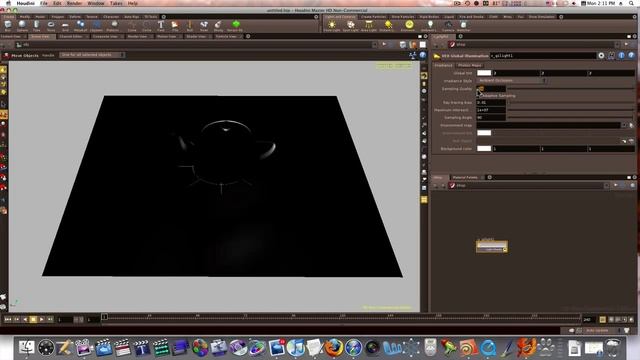Open parameter pane help question mark icon
The height and width of the screenshot is (360, 640).
pos(631,56)
